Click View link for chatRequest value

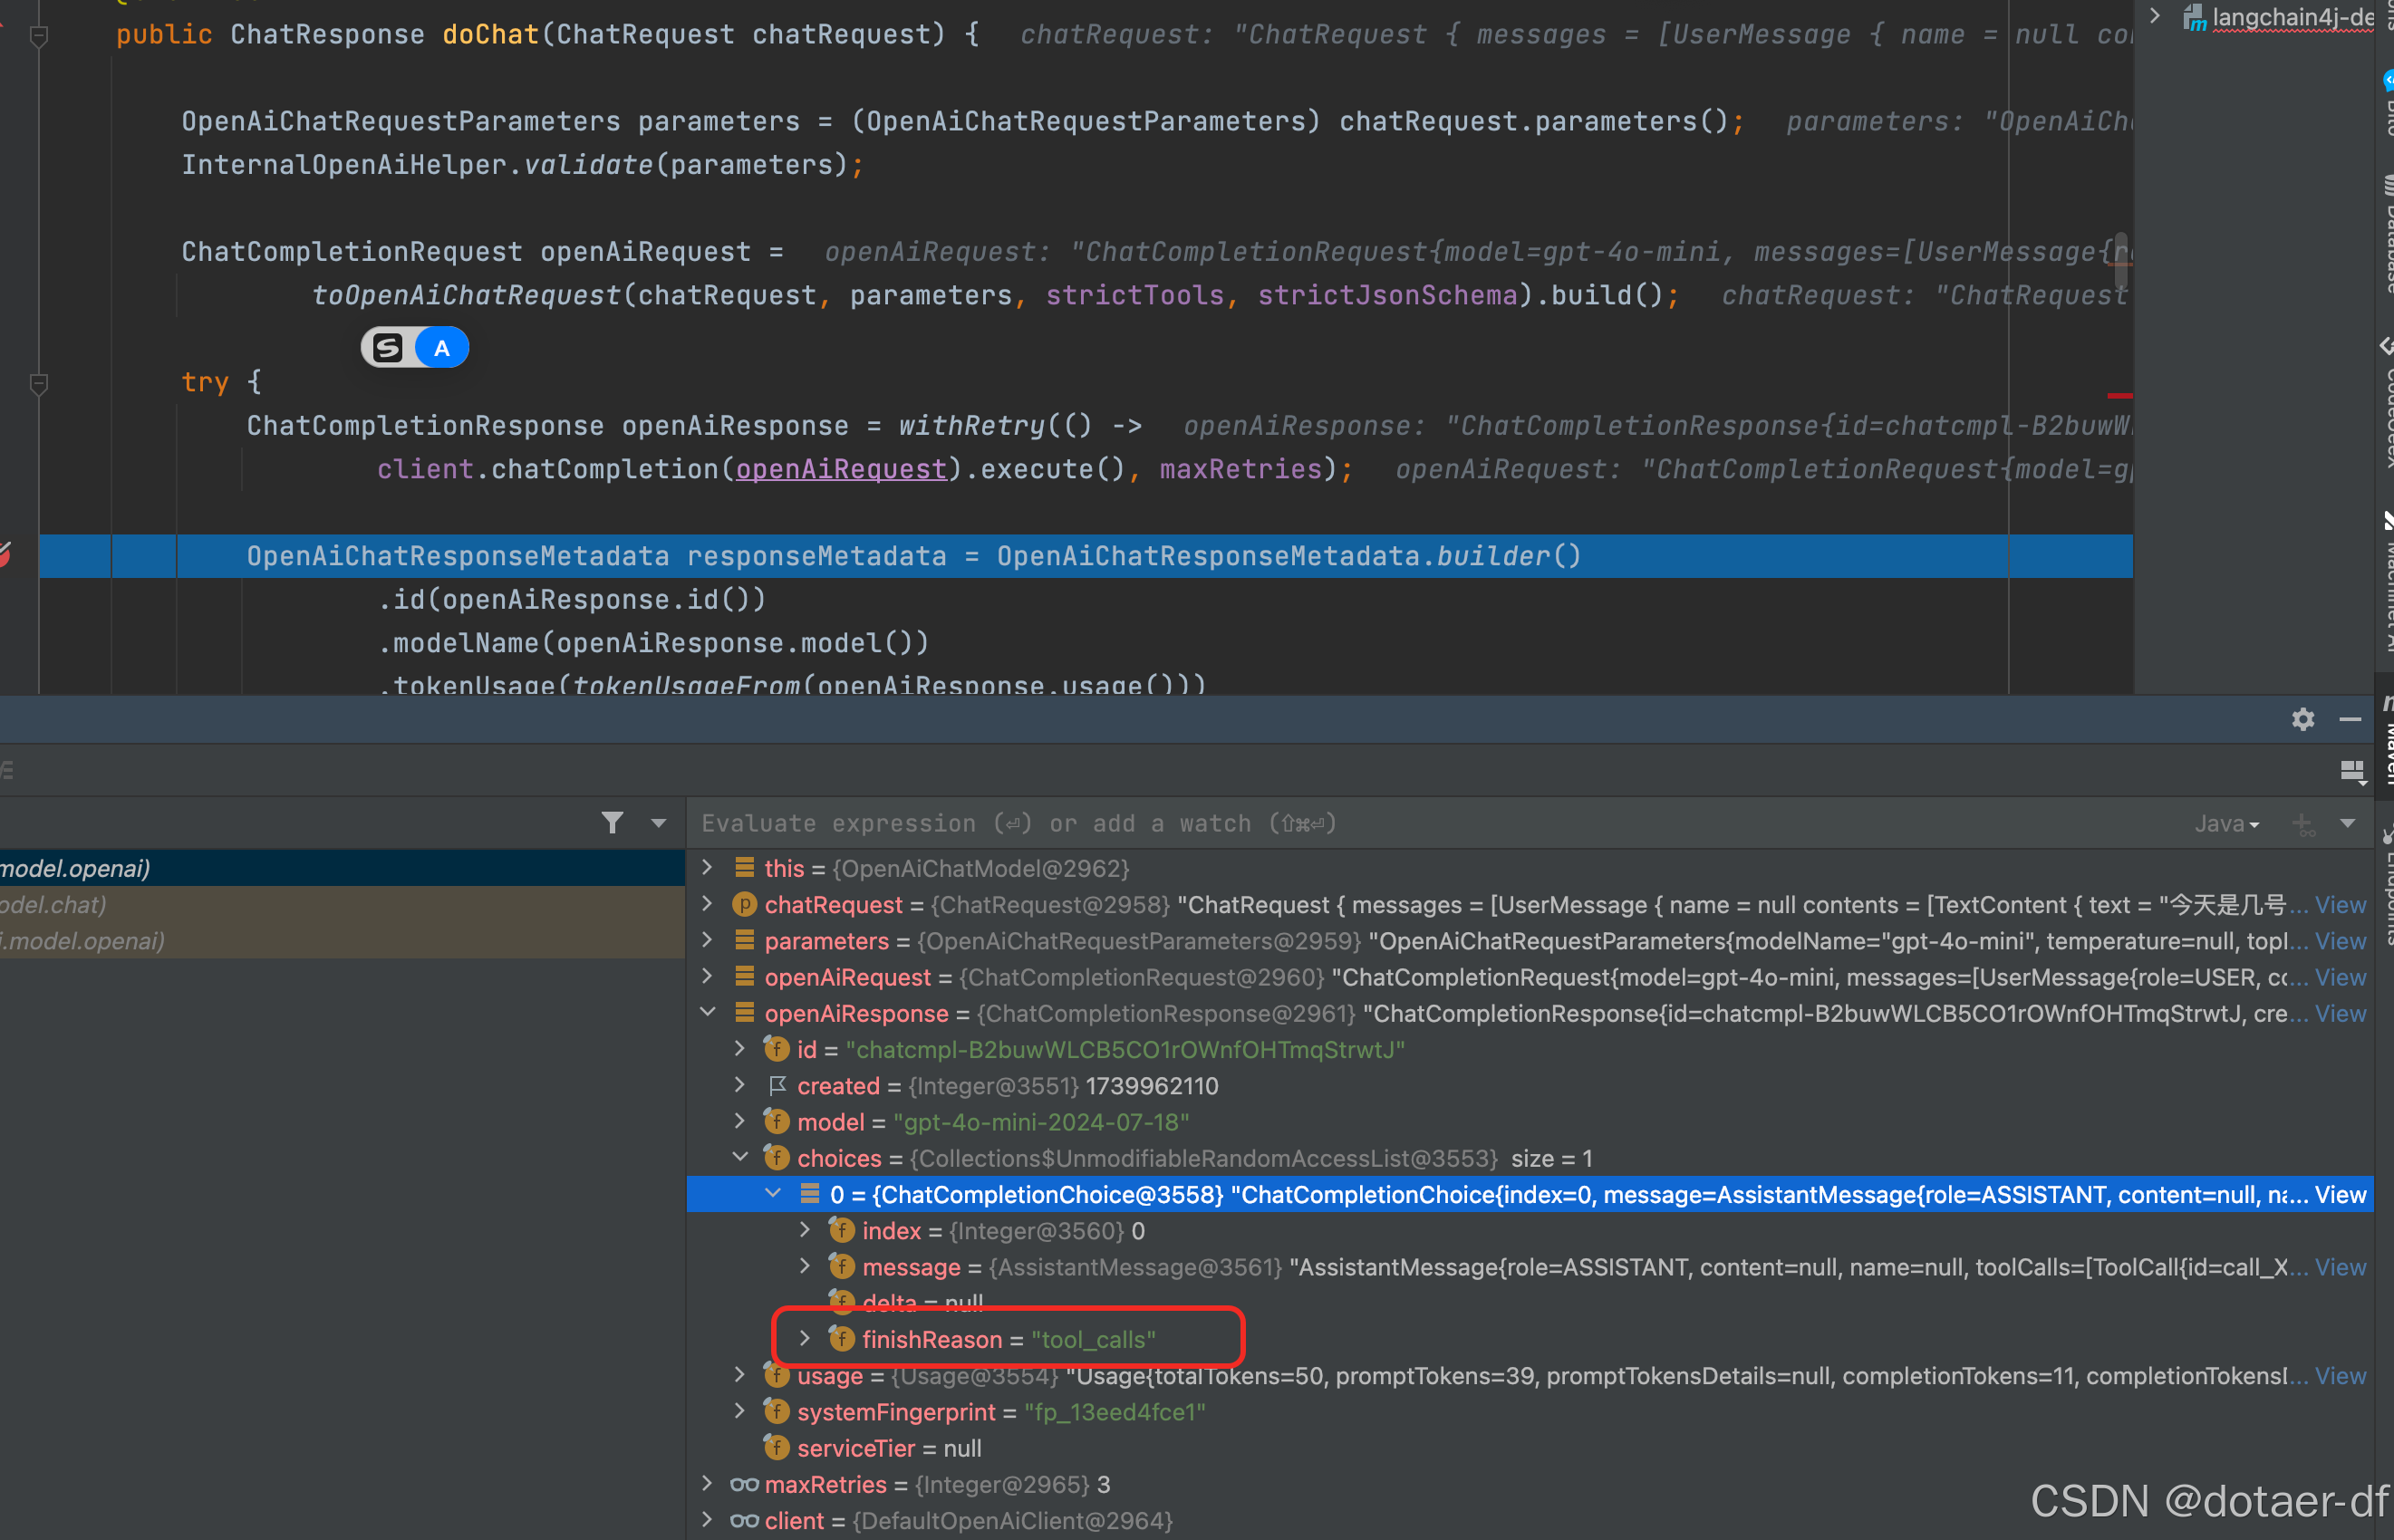pos(2340,905)
